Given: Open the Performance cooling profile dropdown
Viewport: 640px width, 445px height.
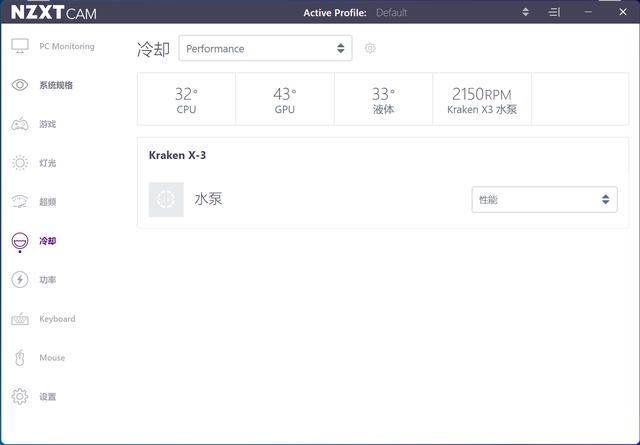Looking at the screenshot, I should (265, 48).
